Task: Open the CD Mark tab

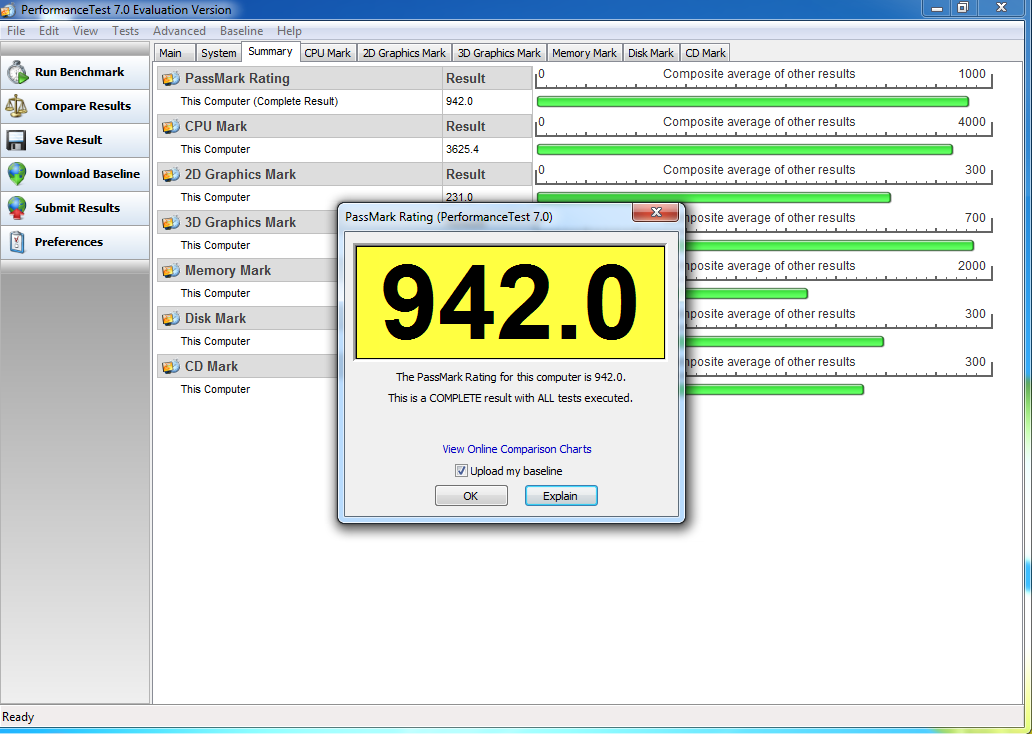Action: (x=705, y=53)
